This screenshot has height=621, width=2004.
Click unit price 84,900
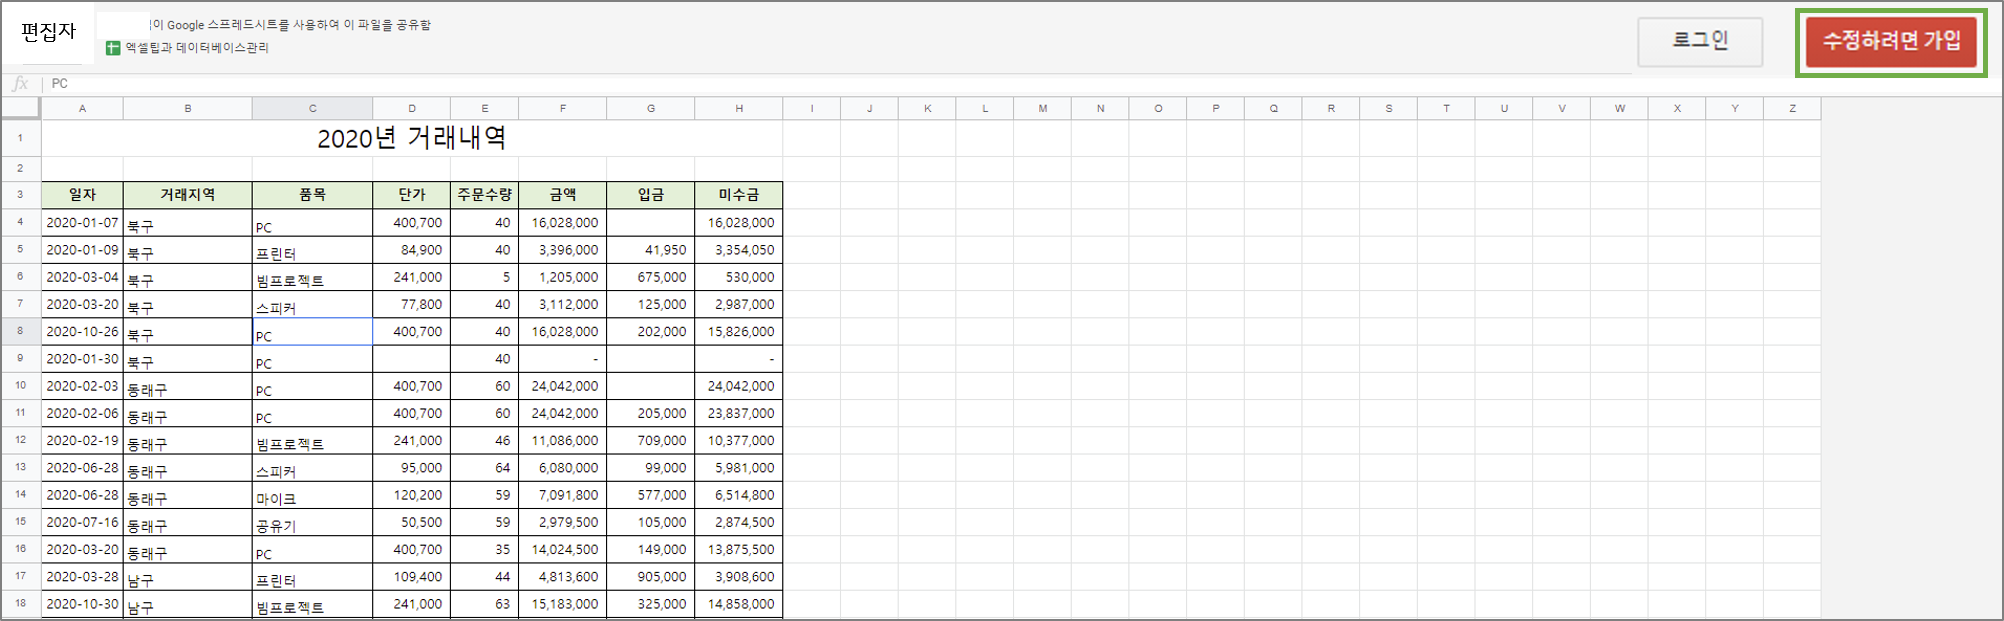point(411,250)
